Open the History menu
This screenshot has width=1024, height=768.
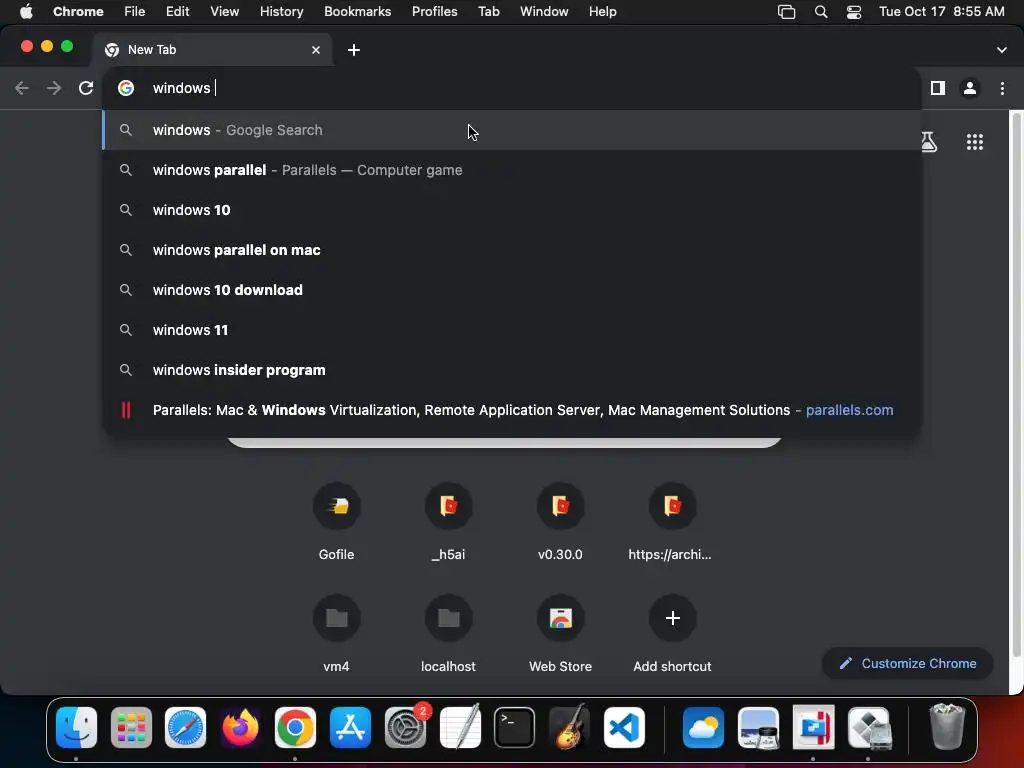tap(281, 12)
